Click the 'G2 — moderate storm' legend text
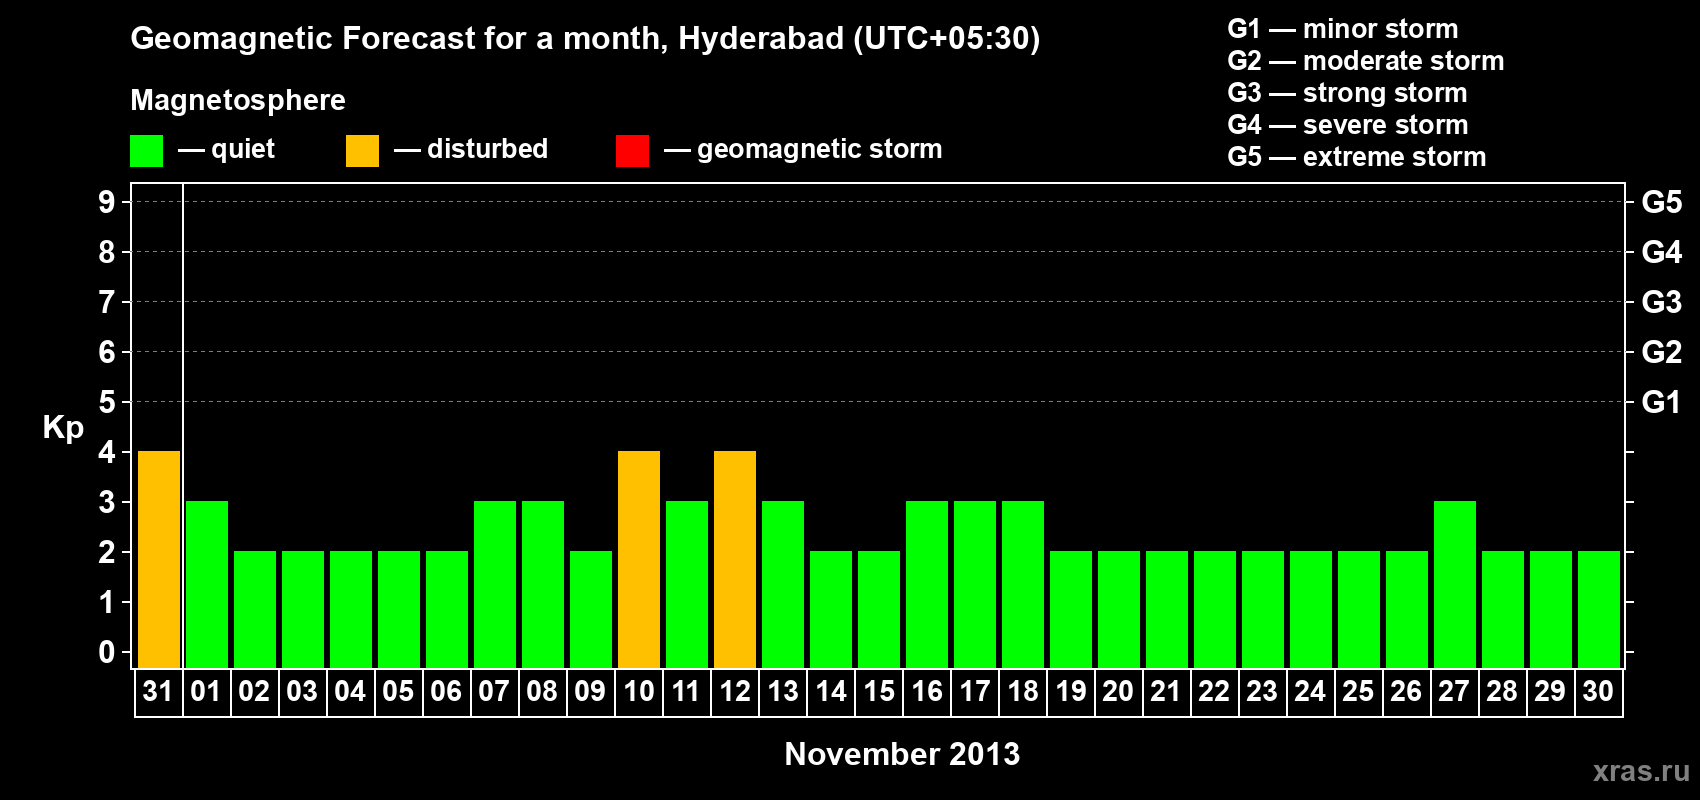 [1366, 61]
